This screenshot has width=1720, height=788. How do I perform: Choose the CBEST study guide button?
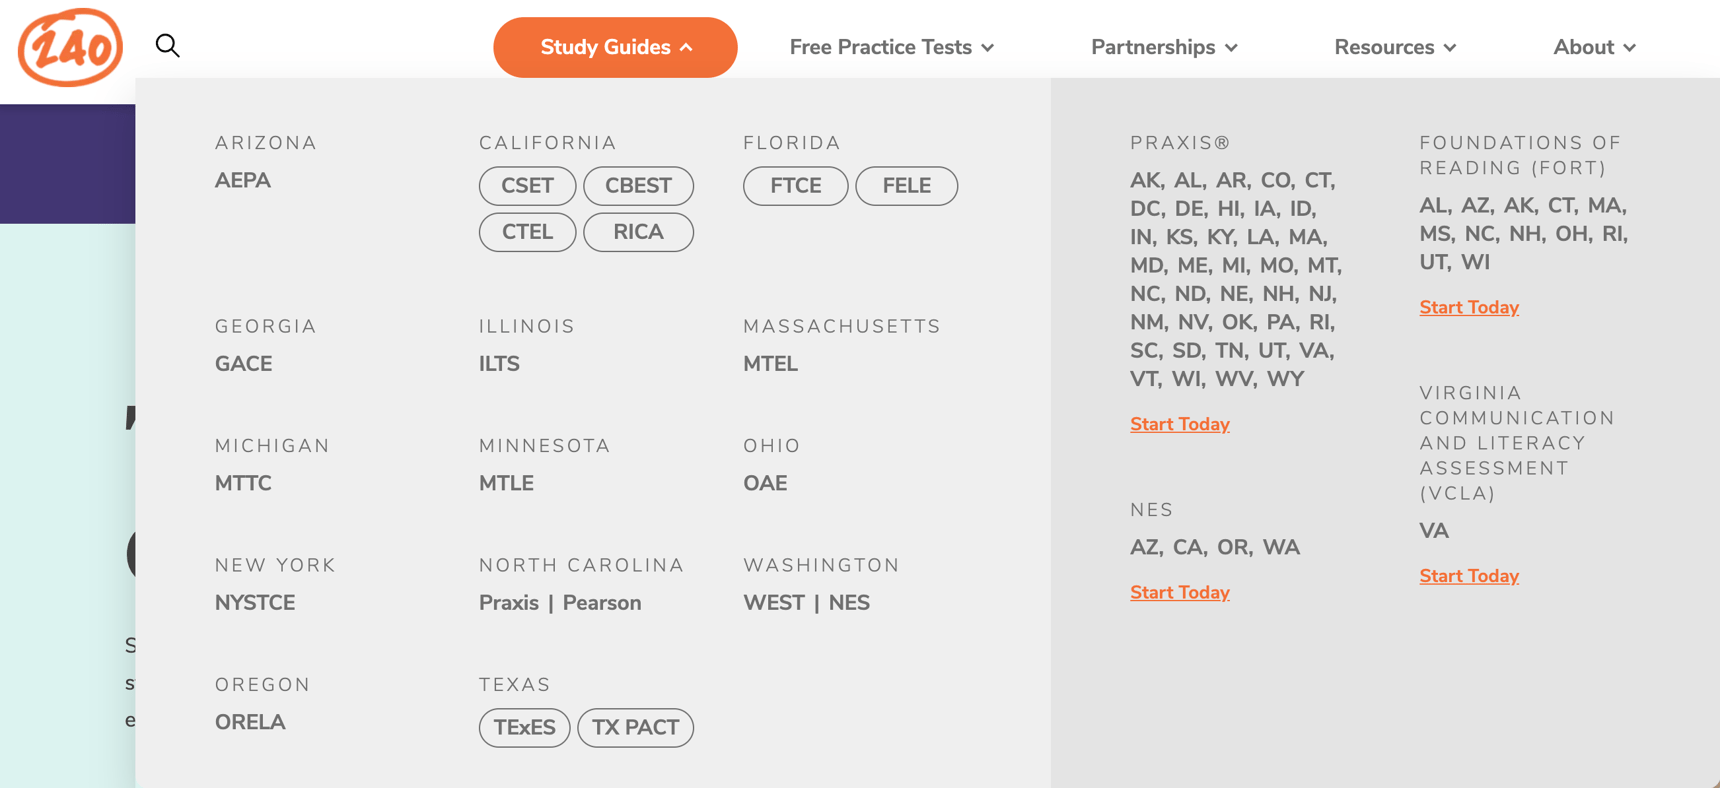tap(638, 186)
